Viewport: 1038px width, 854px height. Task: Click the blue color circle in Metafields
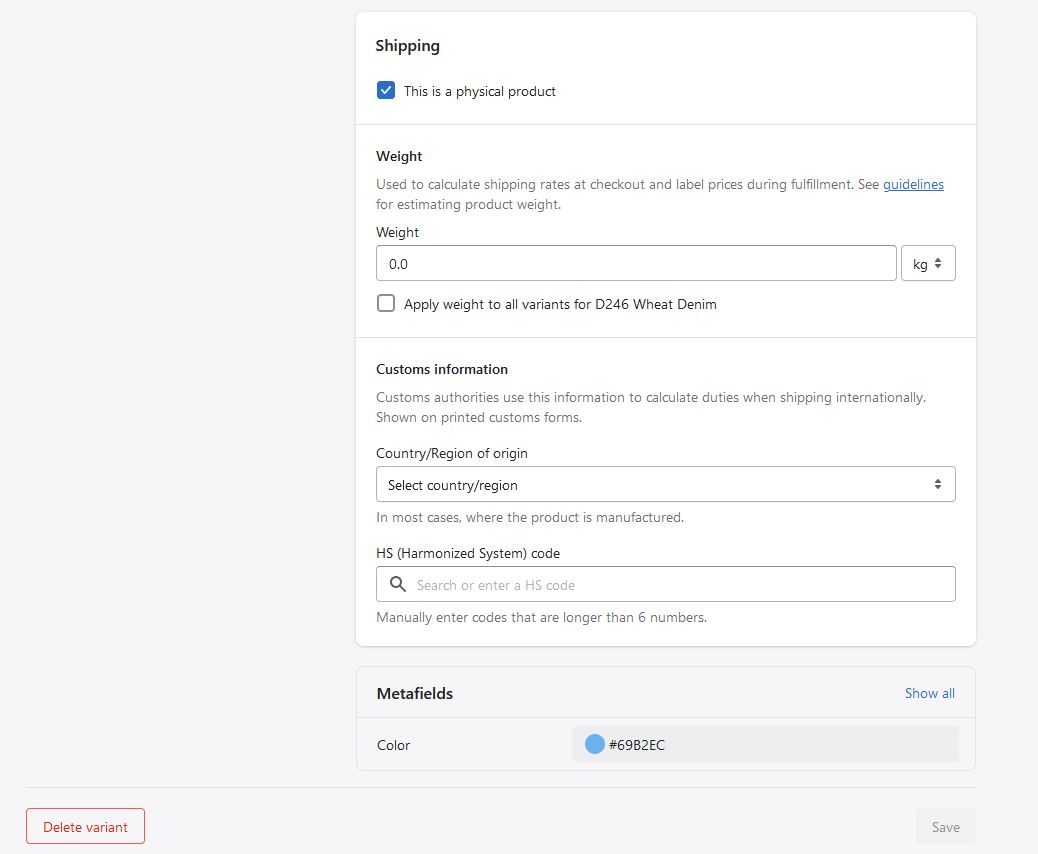click(594, 744)
